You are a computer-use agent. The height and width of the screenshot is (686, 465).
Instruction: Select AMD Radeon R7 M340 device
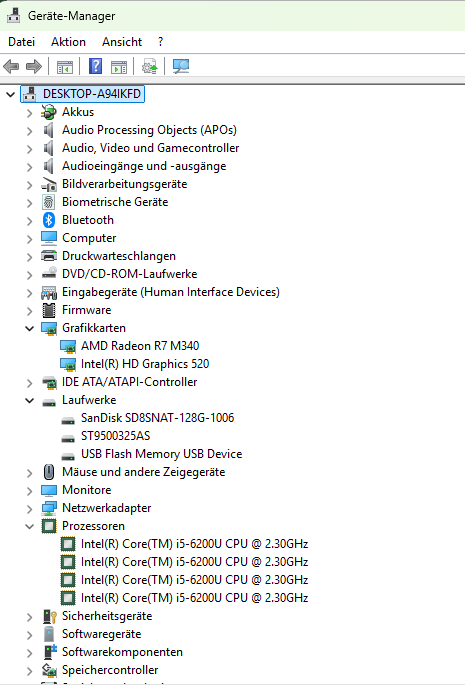140,346
